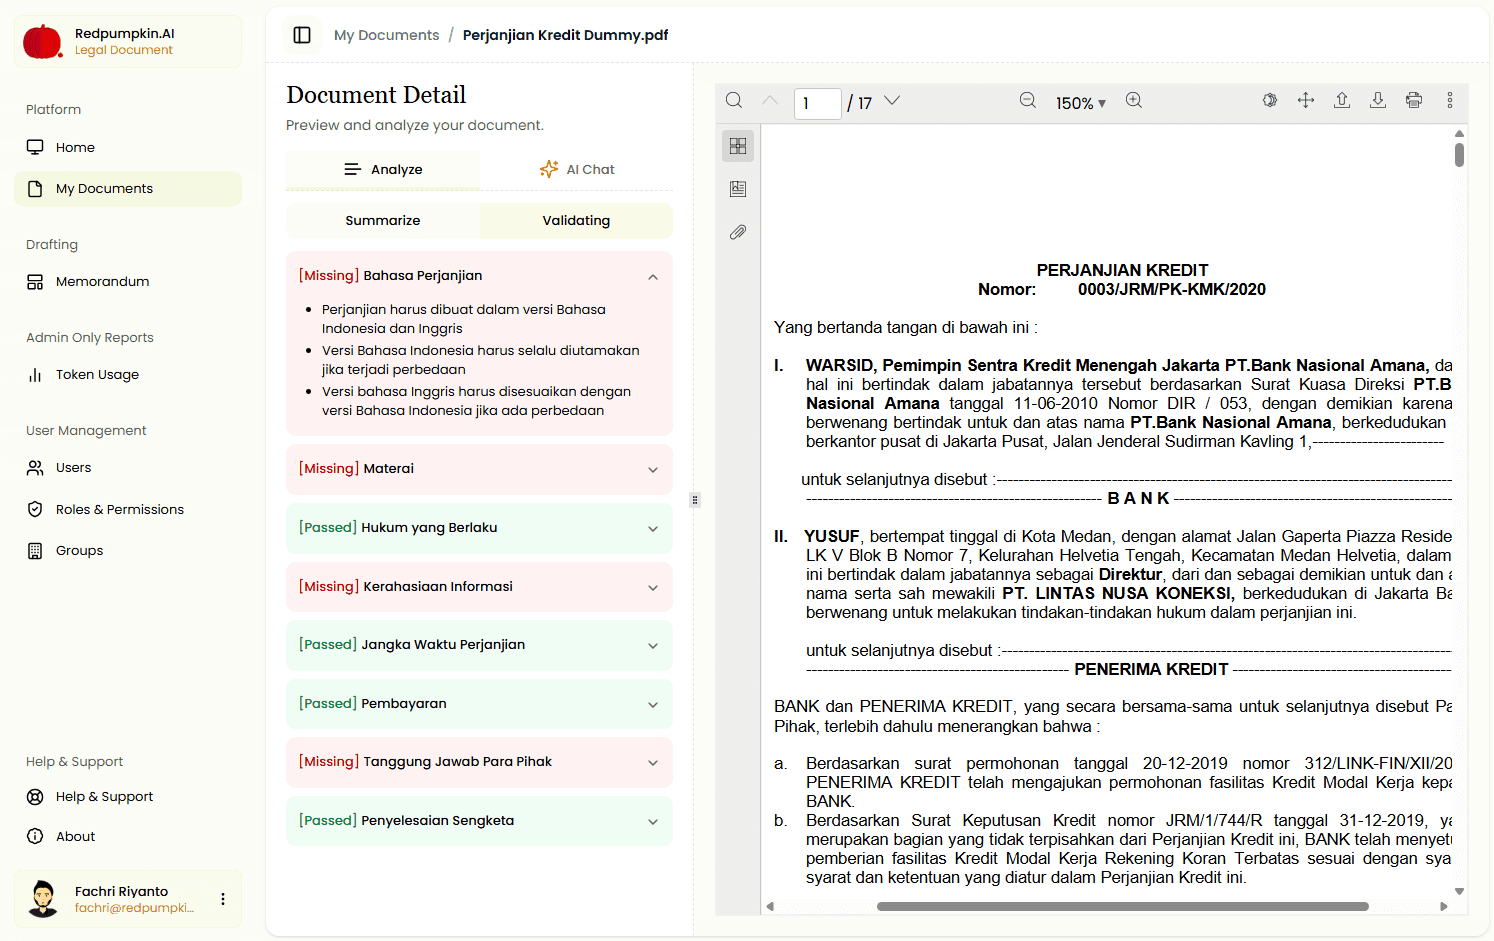This screenshot has width=1494, height=941.
Task: Download the PDF file
Action: 1378,100
